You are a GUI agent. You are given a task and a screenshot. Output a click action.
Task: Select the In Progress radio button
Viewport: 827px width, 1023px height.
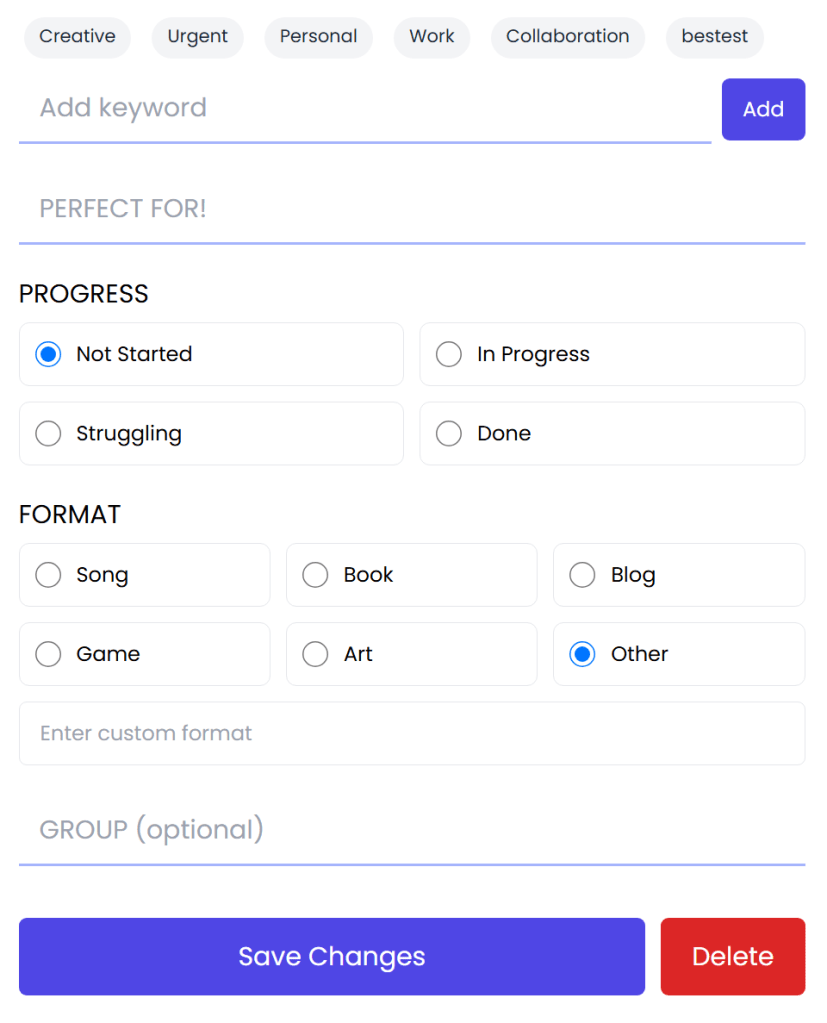point(449,354)
